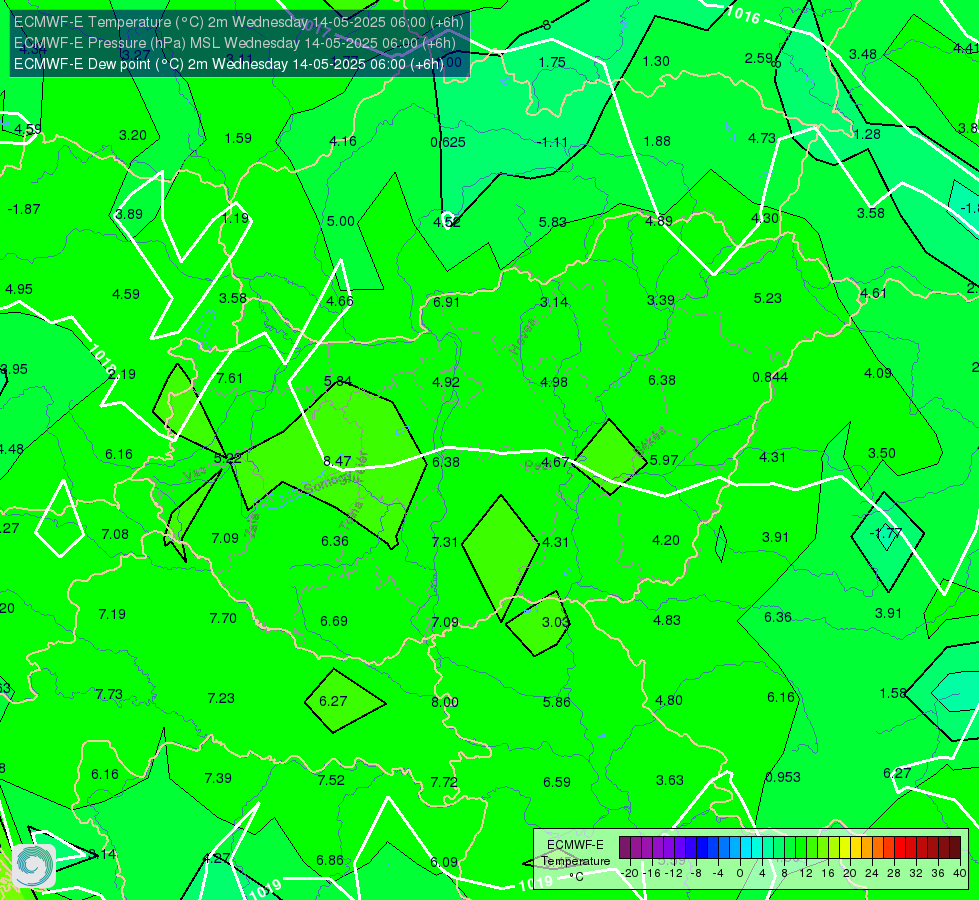Click the 5.22 value at the contour intersection
This screenshot has width=979, height=900.
(227, 458)
